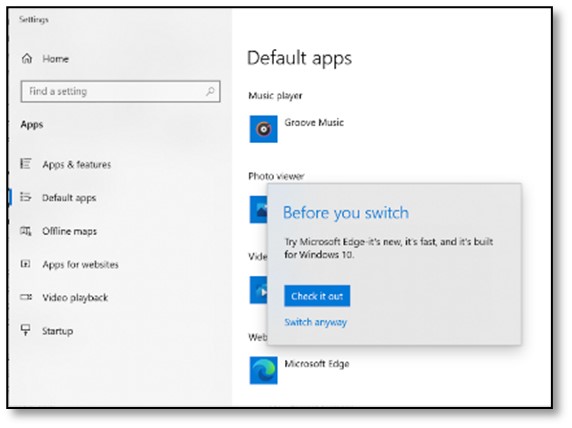Click the Default apps page heading
This screenshot has width=572, height=428.
point(299,58)
